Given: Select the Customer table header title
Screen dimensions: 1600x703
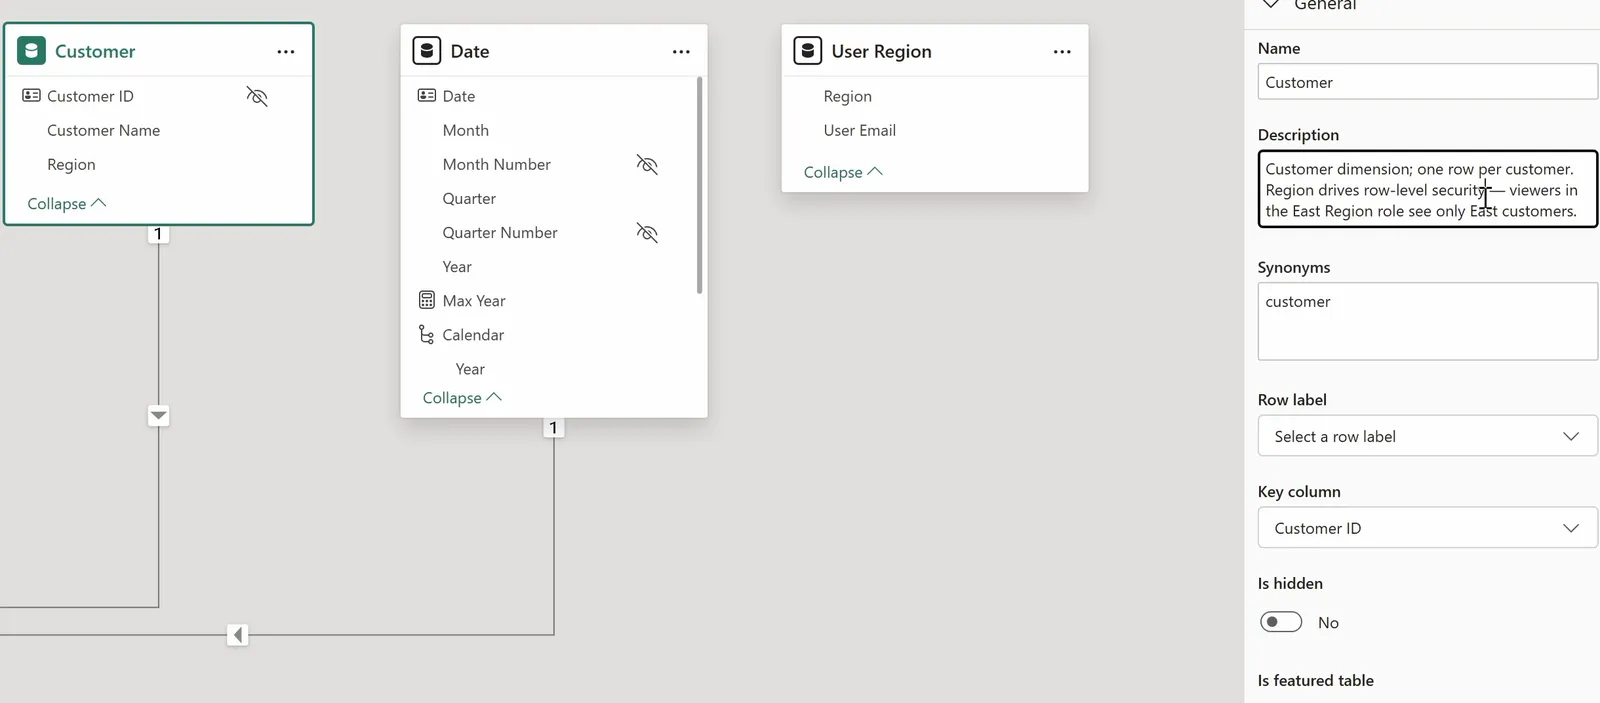Looking at the screenshot, I should coord(95,51).
